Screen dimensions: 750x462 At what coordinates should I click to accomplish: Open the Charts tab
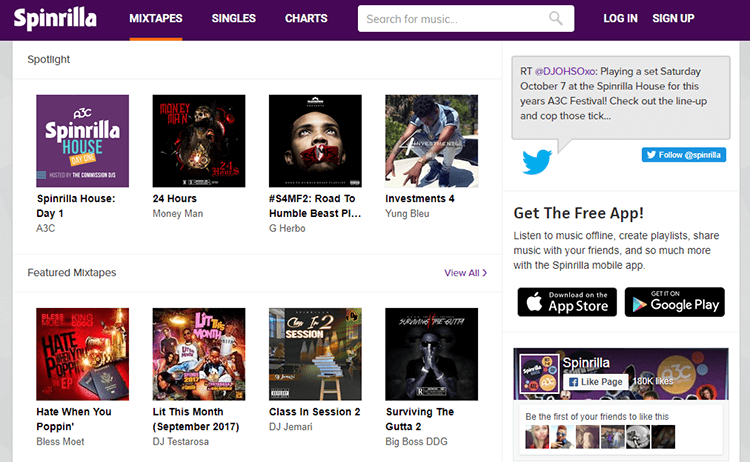306,19
